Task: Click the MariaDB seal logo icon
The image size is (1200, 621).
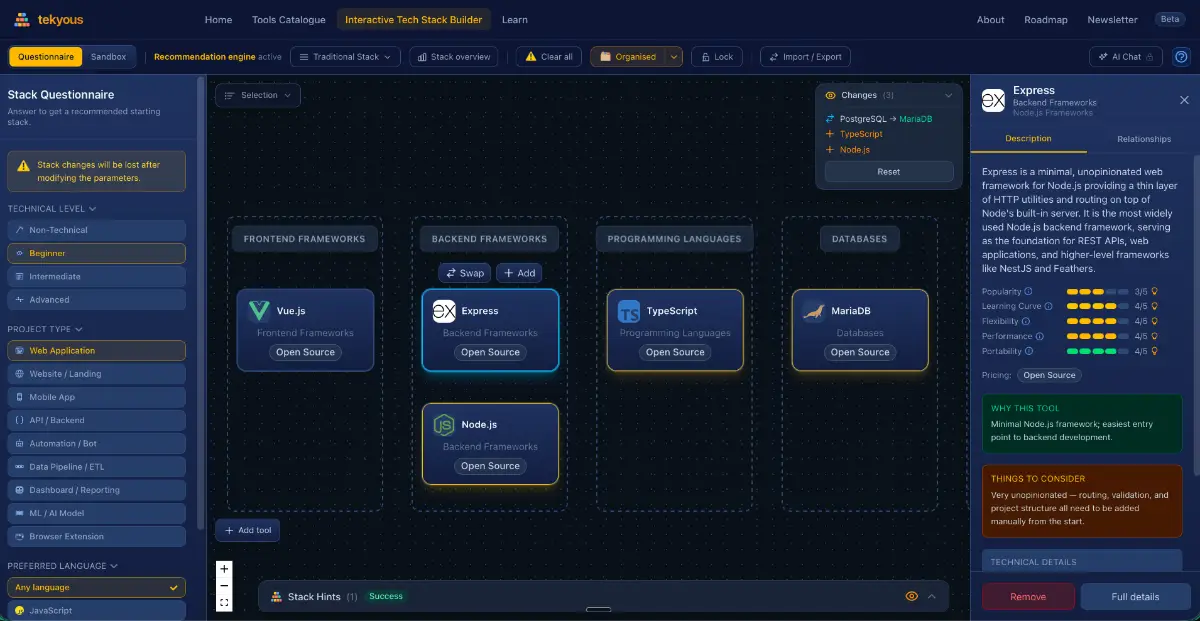Action: click(x=814, y=311)
